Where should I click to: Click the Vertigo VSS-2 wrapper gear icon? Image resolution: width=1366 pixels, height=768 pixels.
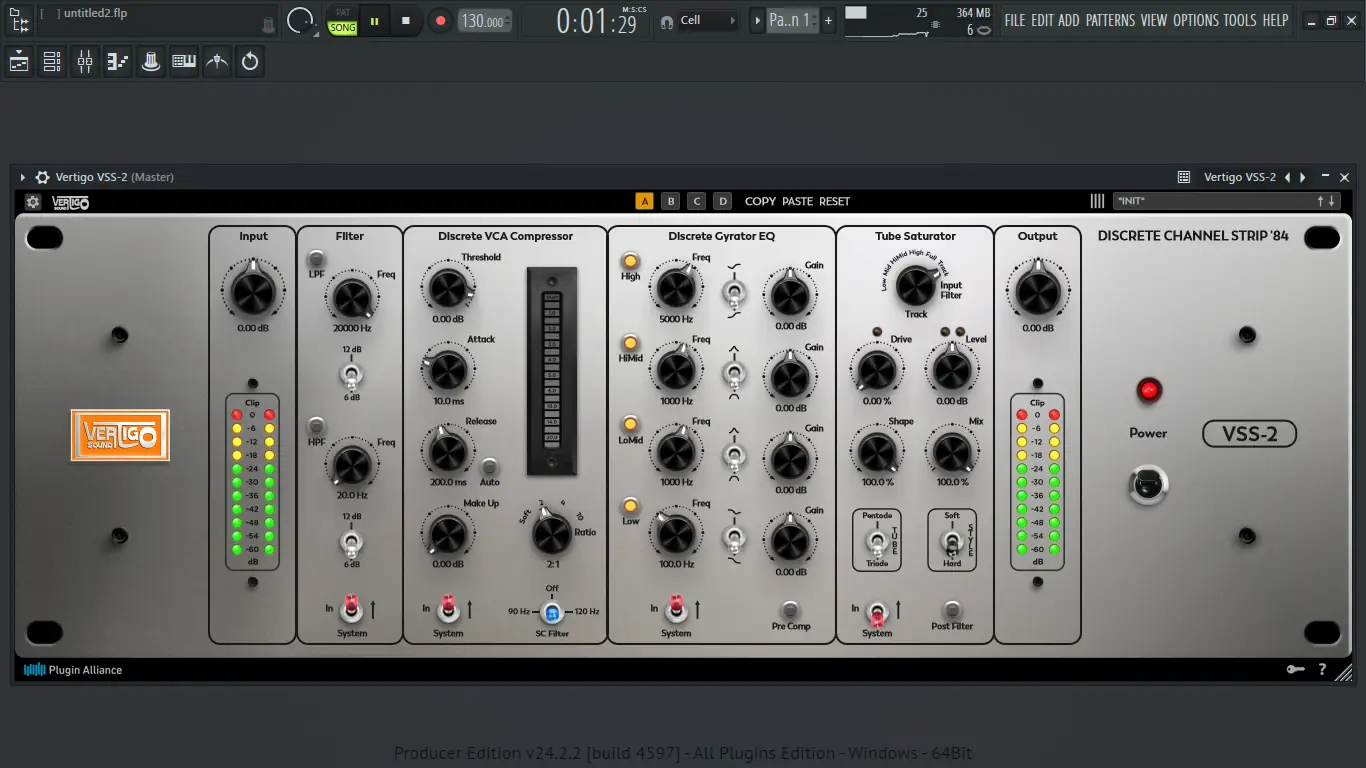(42, 177)
